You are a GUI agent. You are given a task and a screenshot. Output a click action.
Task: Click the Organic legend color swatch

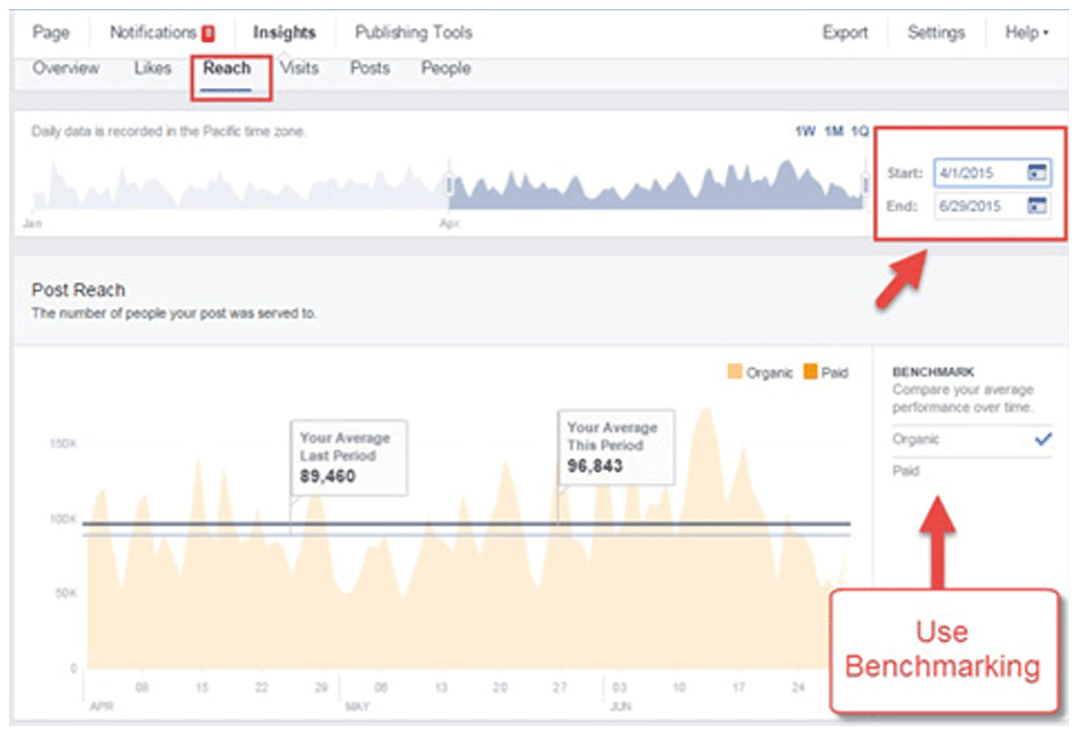(x=734, y=373)
